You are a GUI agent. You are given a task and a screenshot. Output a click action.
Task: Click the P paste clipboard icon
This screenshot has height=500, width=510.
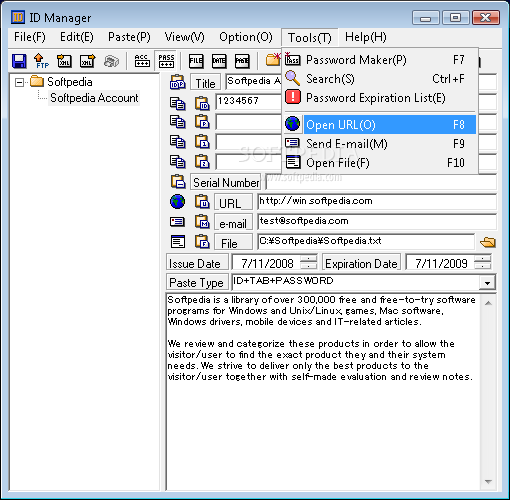click(x=202, y=122)
